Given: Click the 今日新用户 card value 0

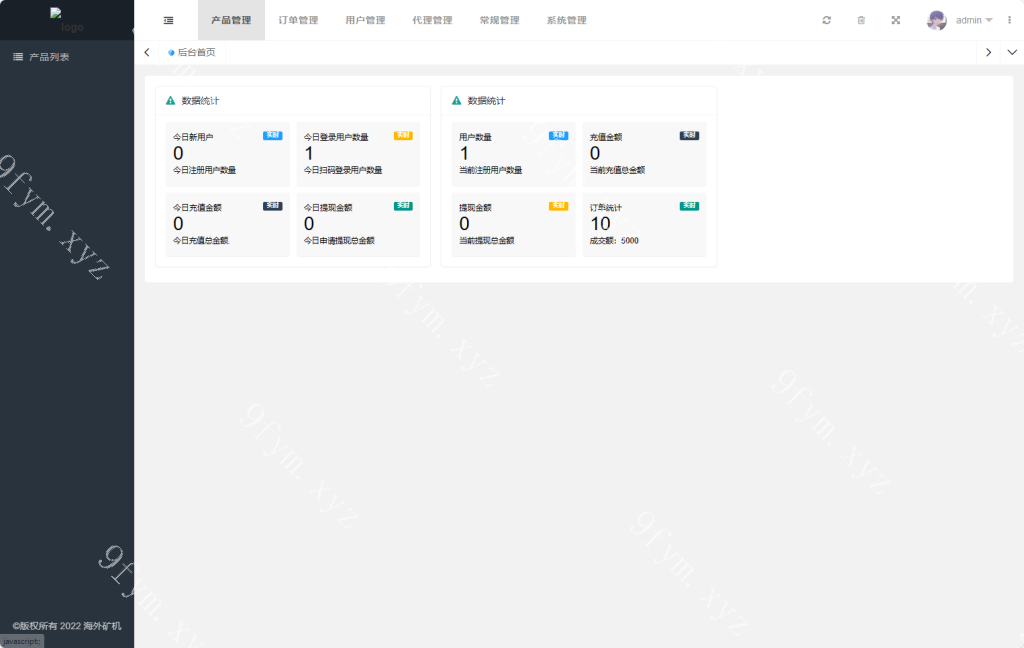Looking at the screenshot, I should pyautogui.click(x=178, y=154).
